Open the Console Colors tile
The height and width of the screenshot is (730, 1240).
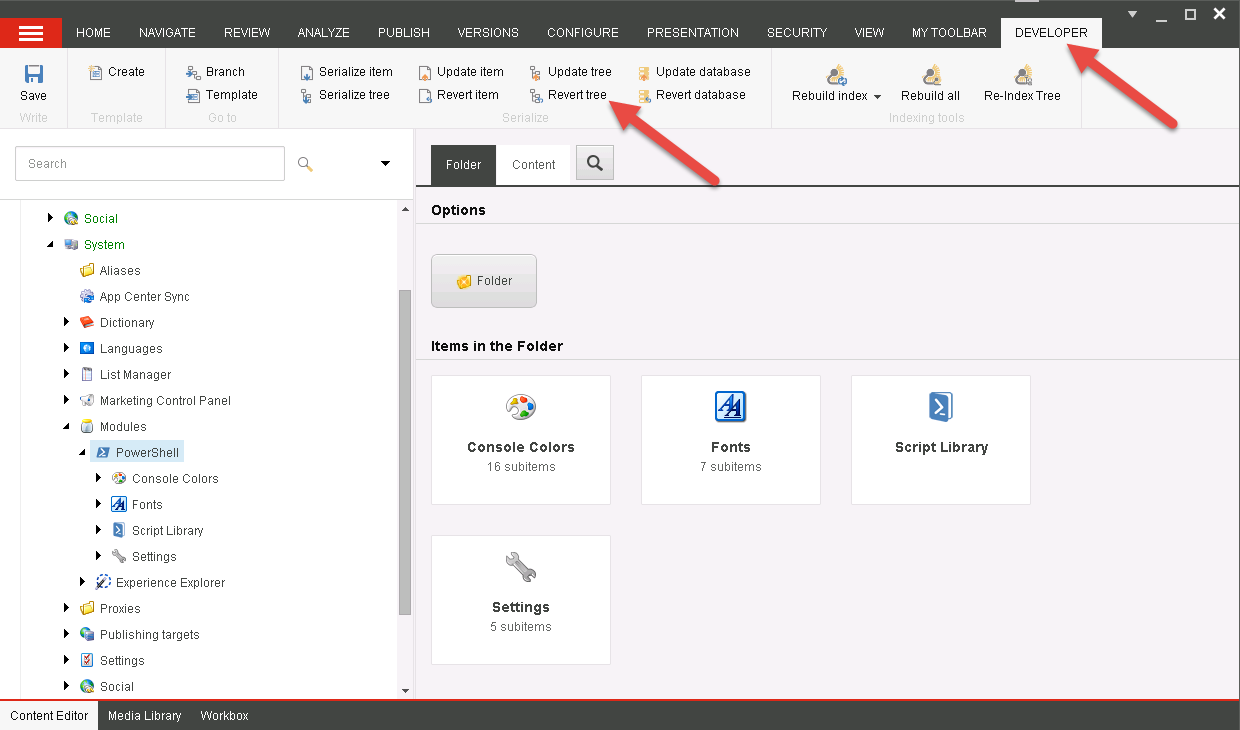coord(521,440)
